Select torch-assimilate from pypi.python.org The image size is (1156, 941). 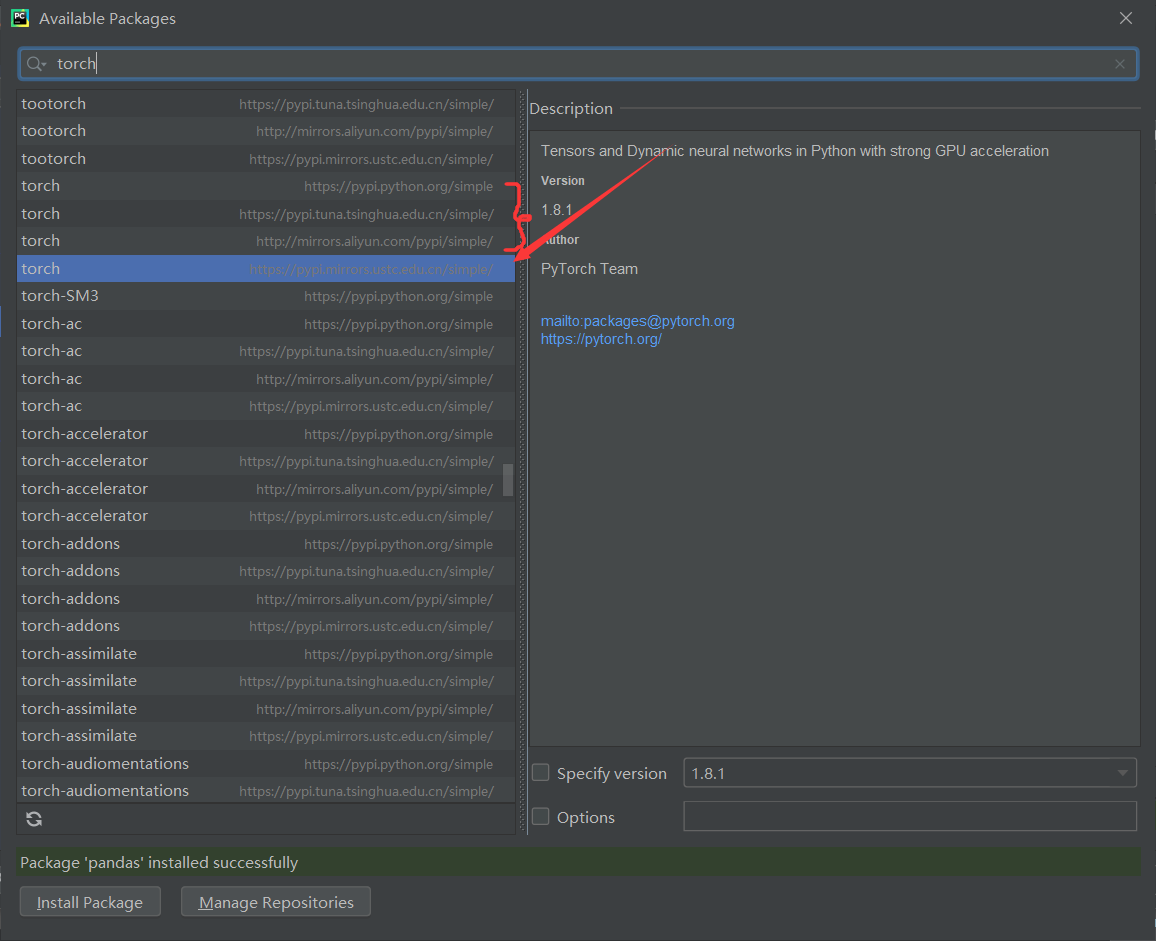pos(265,653)
